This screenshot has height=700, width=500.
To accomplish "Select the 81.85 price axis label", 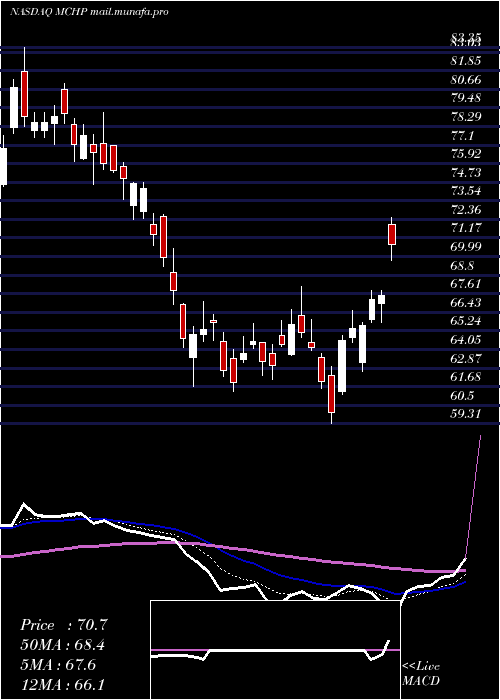I will pos(465,61).
